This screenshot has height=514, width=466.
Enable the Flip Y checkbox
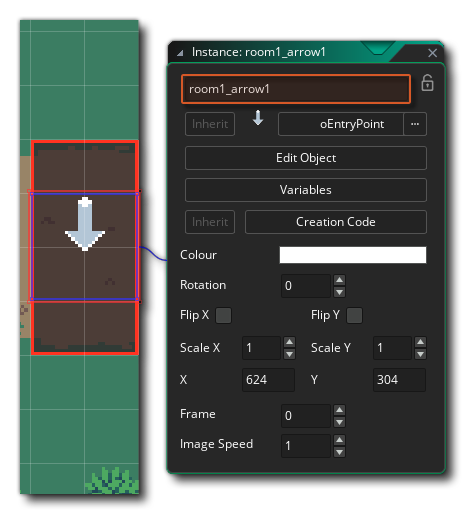(354, 315)
